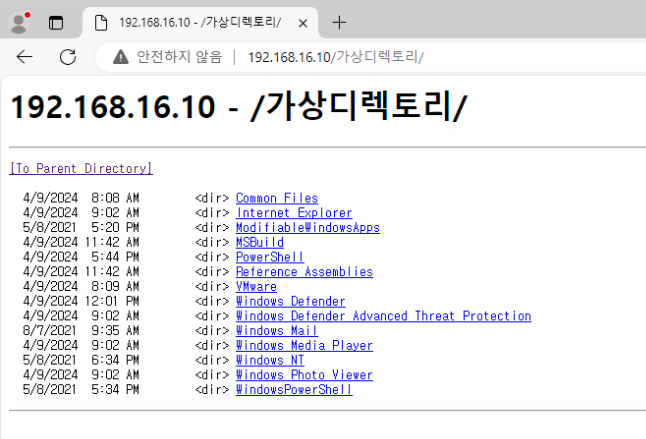The height and width of the screenshot is (439, 646).
Task: Click the timestamp '4/9/2024 12:01 PM'
Action: click(81, 301)
